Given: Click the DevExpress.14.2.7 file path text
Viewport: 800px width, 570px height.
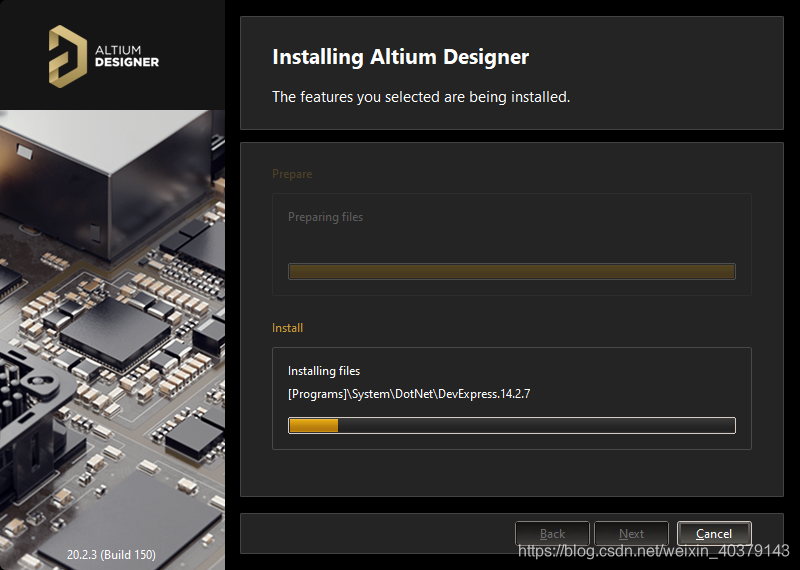Looking at the screenshot, I should coord(409,394).
